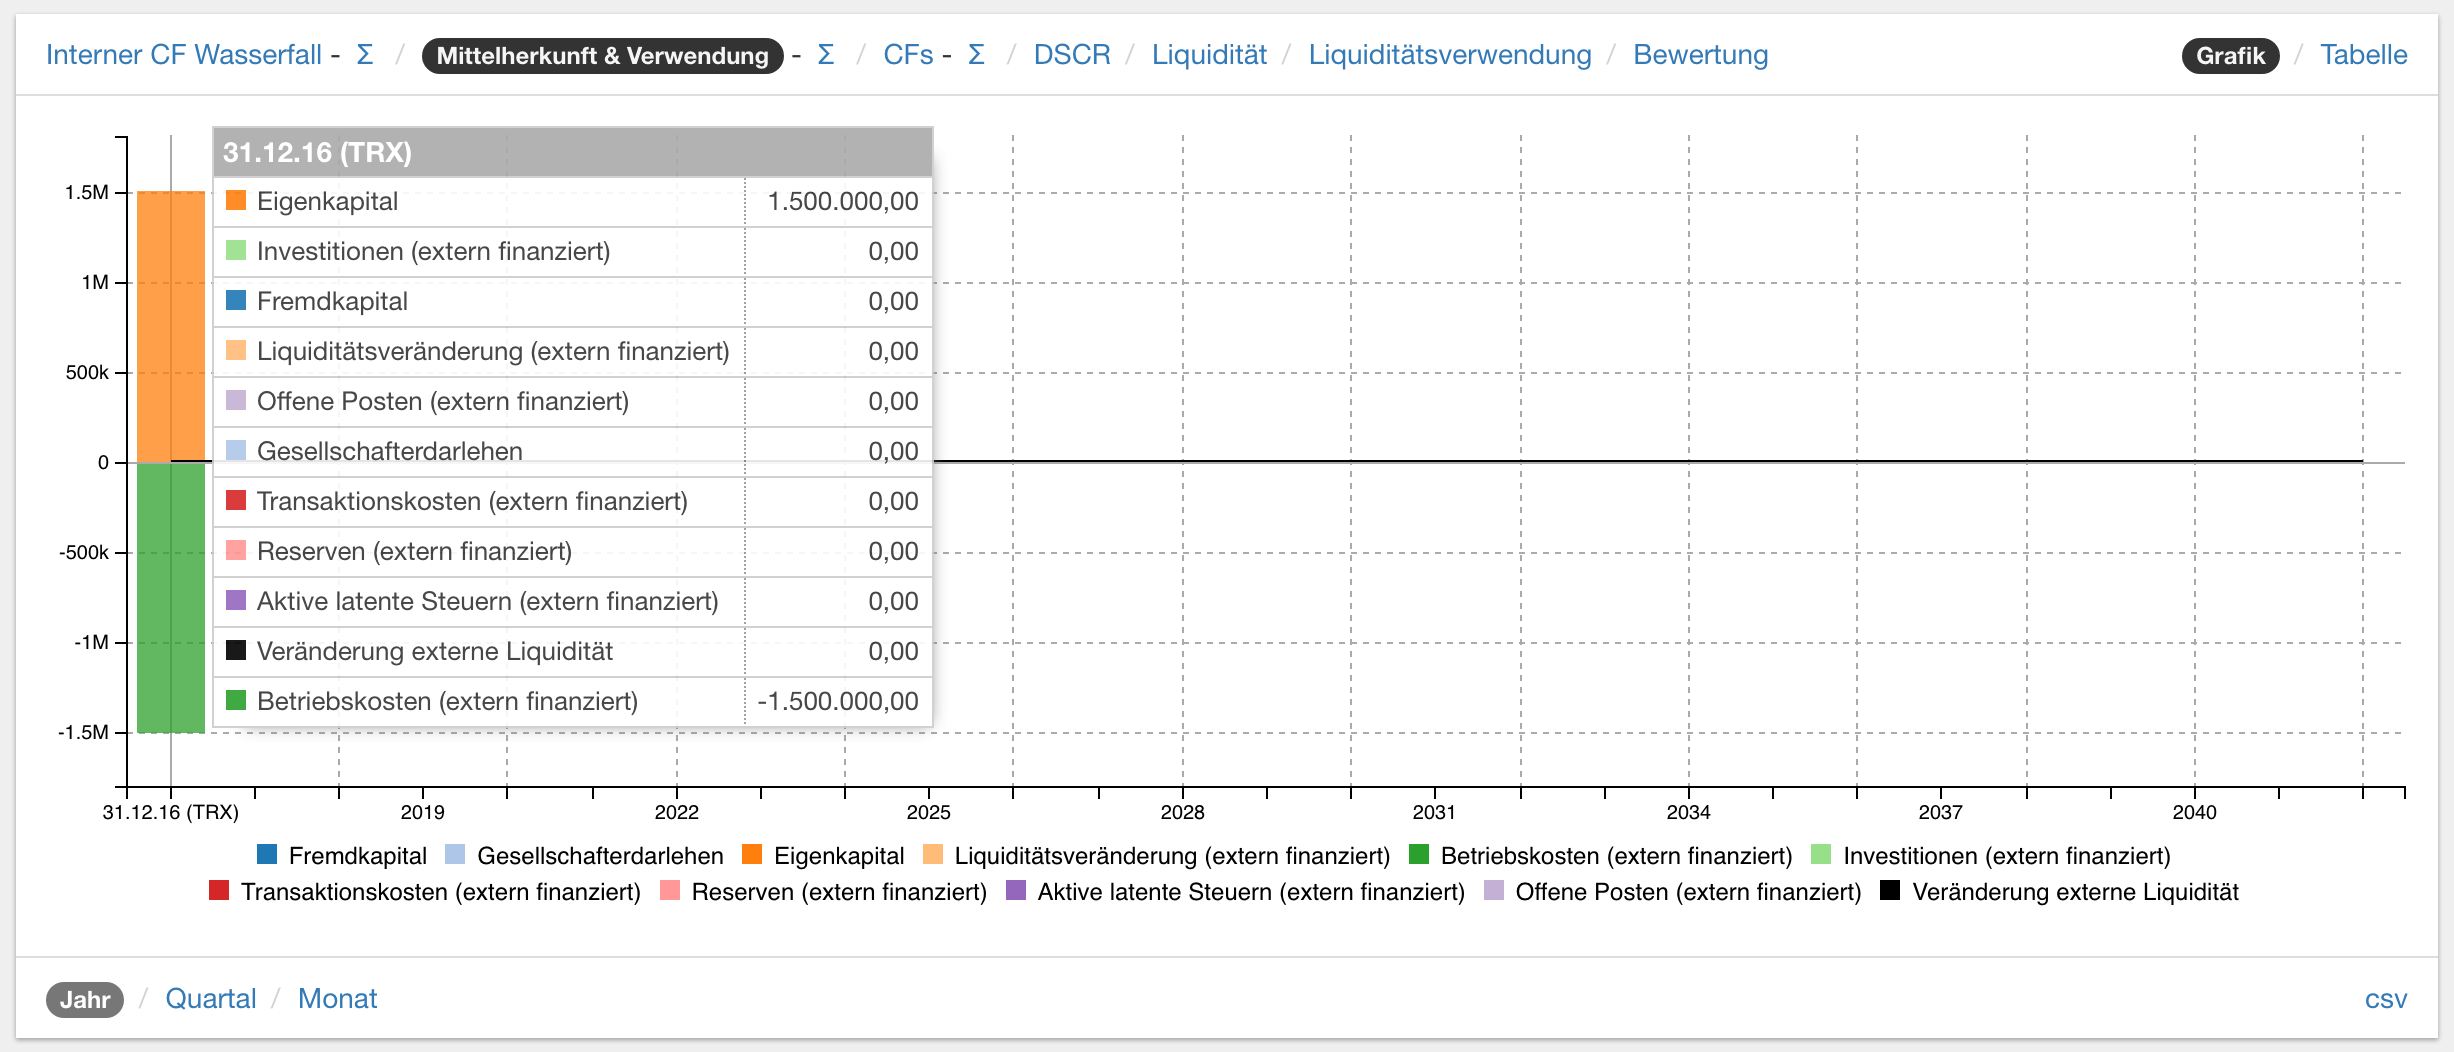Image resolution: width=2454 pixels, height=1052 pixels.
Task: Switch to the DSCR tab
Action: coord(1071,55)
